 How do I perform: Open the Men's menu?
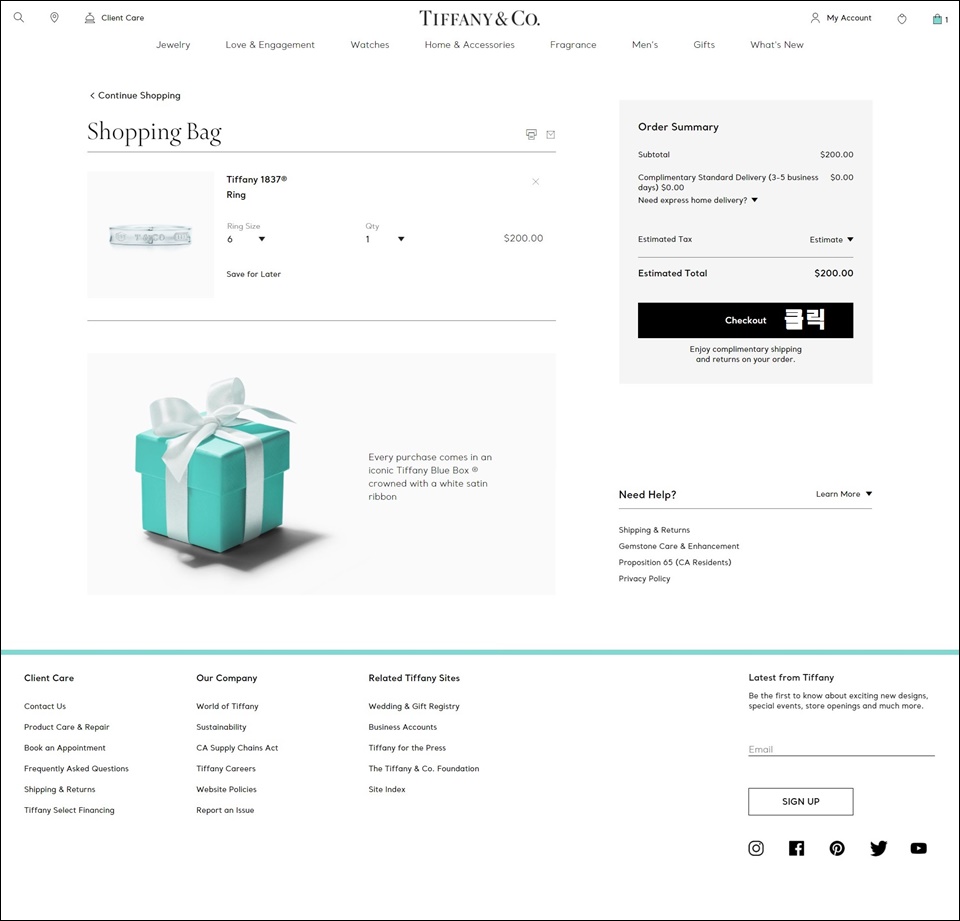[645, 45]
